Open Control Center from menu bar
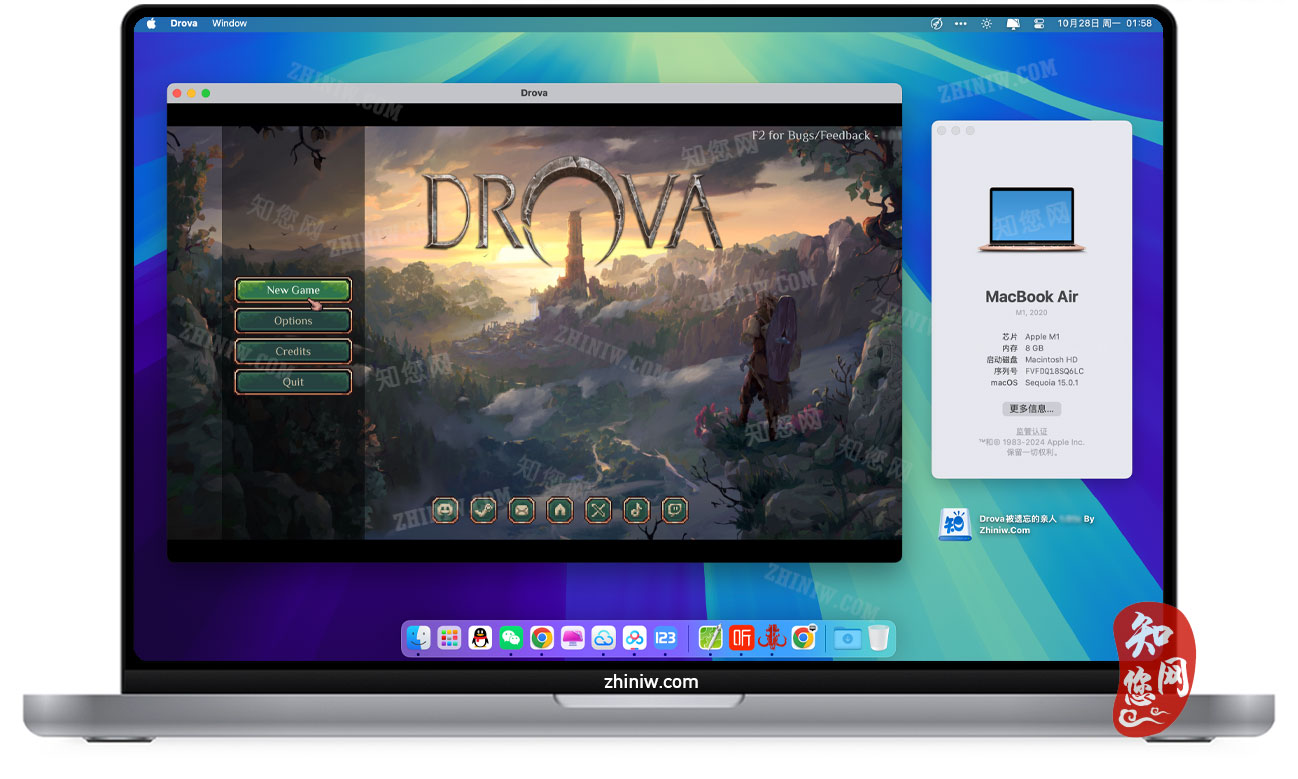The width and height of the screenshot is (1298, 779). (1038, 23)
